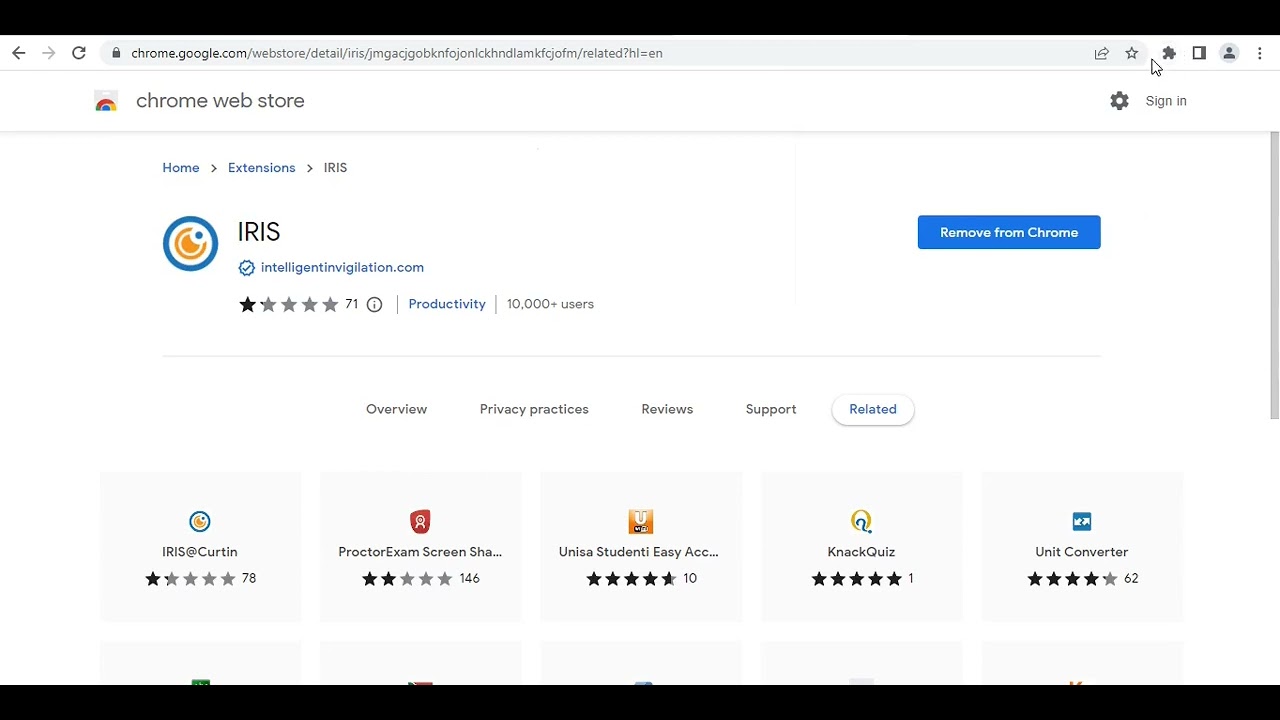Open the web store settings gear
Viewport: 1280px width, 720px height.
click(x=1119, y=101)
